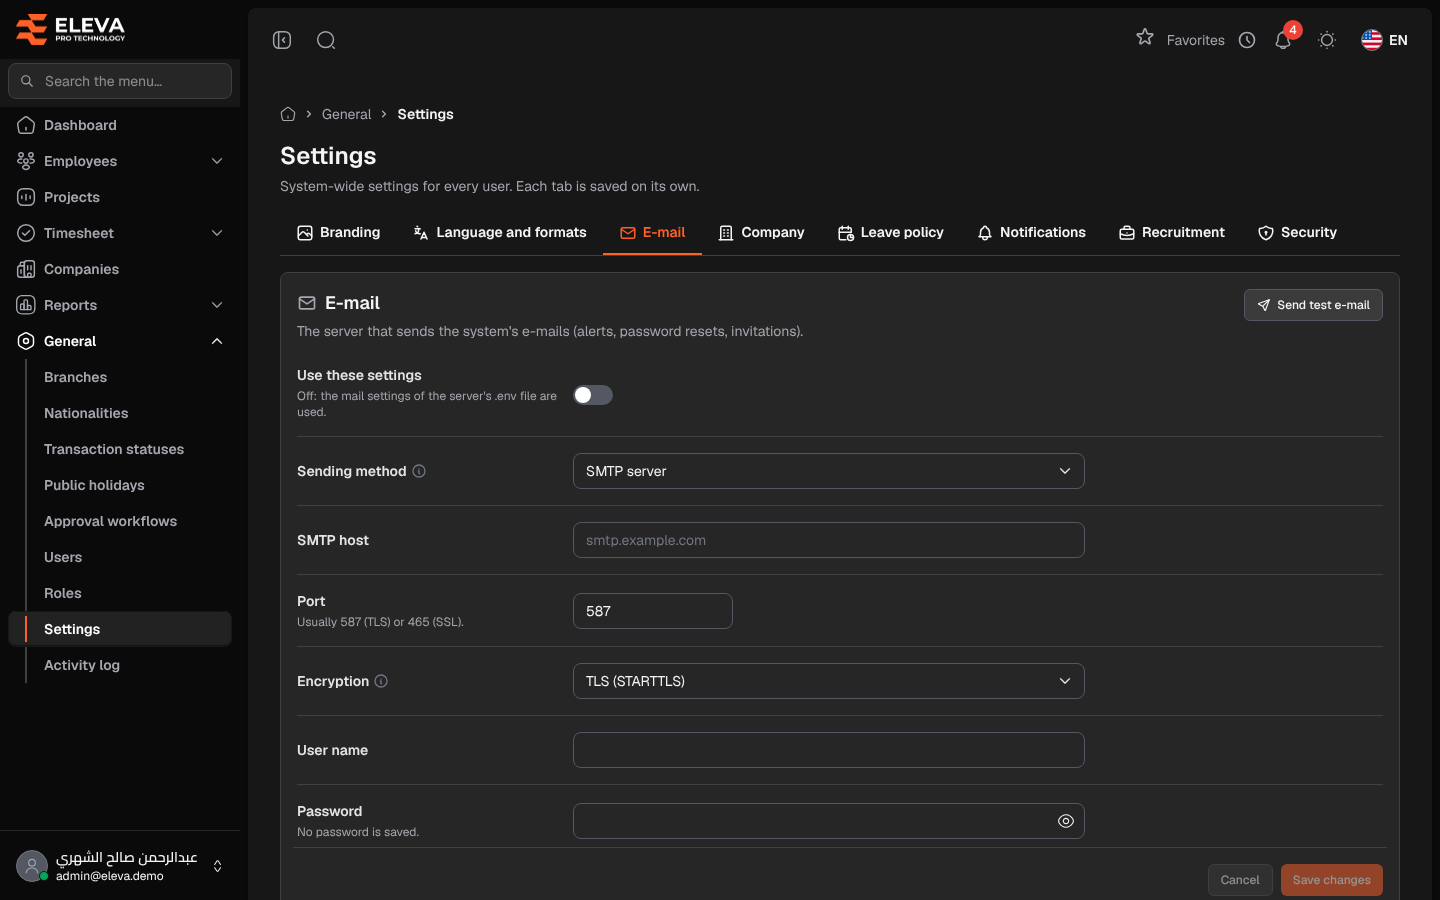Open the Leave policy tab
Image resolution: width=1440 pixels, height=900 pixels.
coord(891,232)
